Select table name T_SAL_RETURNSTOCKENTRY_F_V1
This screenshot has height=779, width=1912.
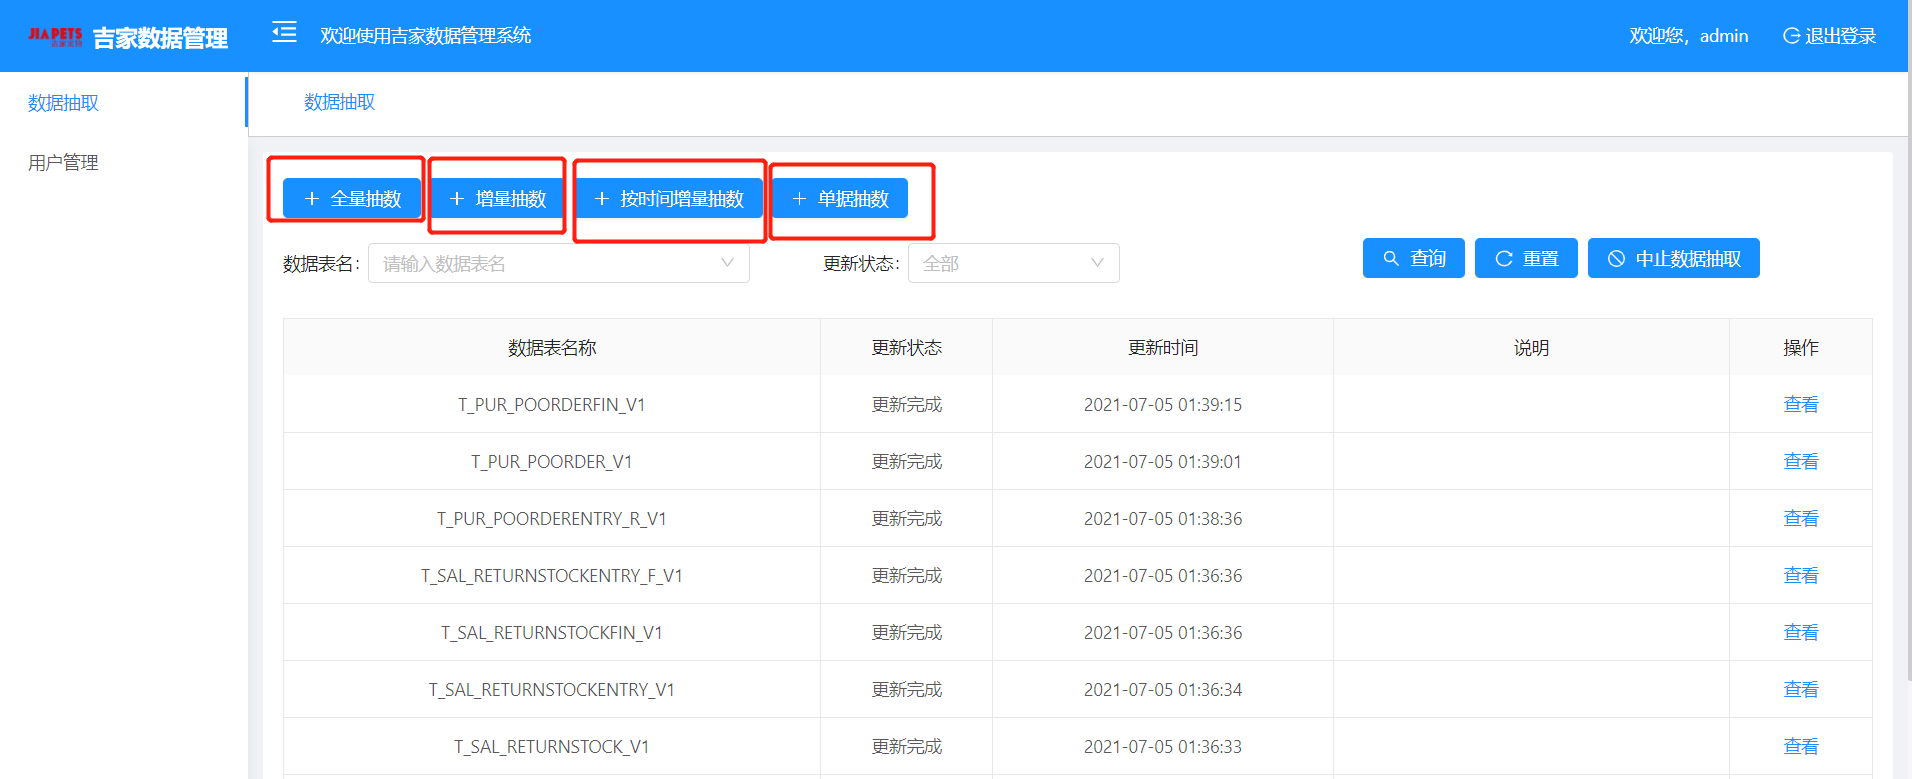pyautogui.click(x=552, y=576)
